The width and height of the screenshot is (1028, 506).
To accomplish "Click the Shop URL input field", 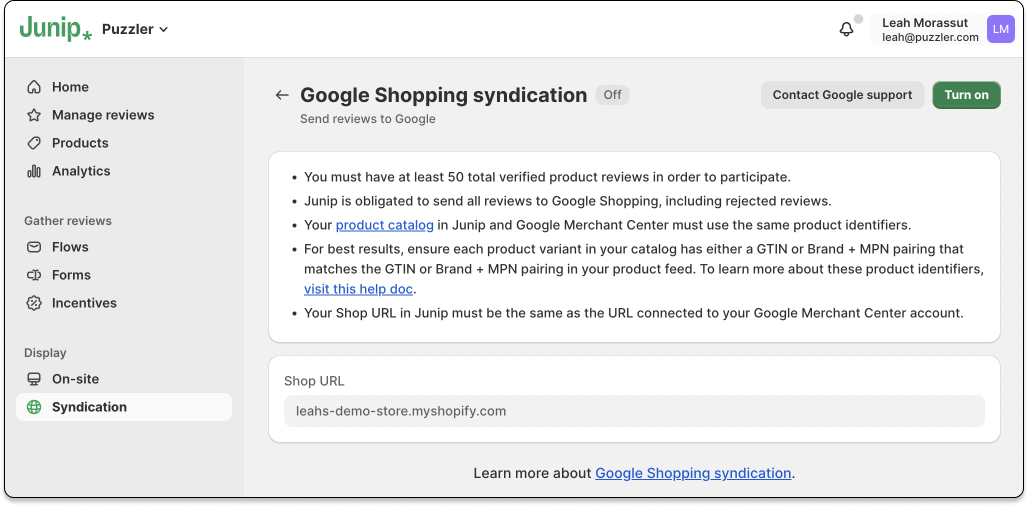I will [634, 411].
